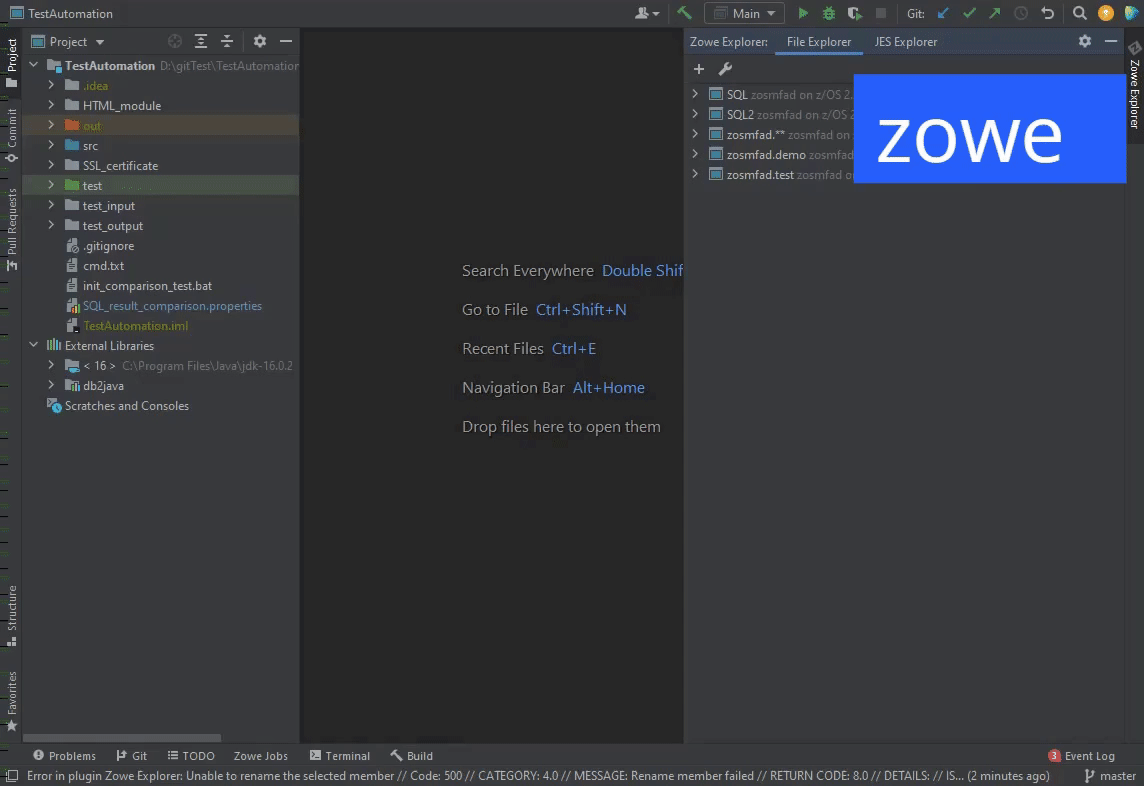Expand the src folder in project tree
Screen dimensions: 1144x786
51,146
